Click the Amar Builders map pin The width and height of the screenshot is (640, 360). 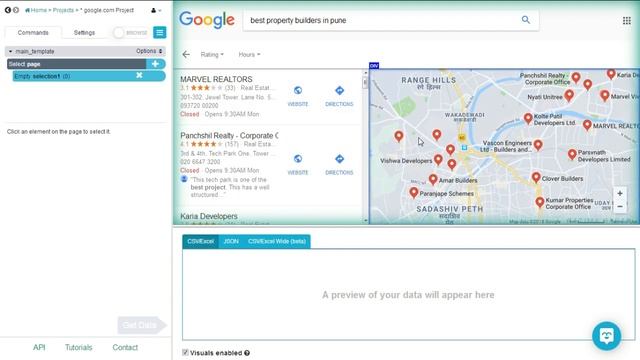pyautogui.click(x=433, y=179)
